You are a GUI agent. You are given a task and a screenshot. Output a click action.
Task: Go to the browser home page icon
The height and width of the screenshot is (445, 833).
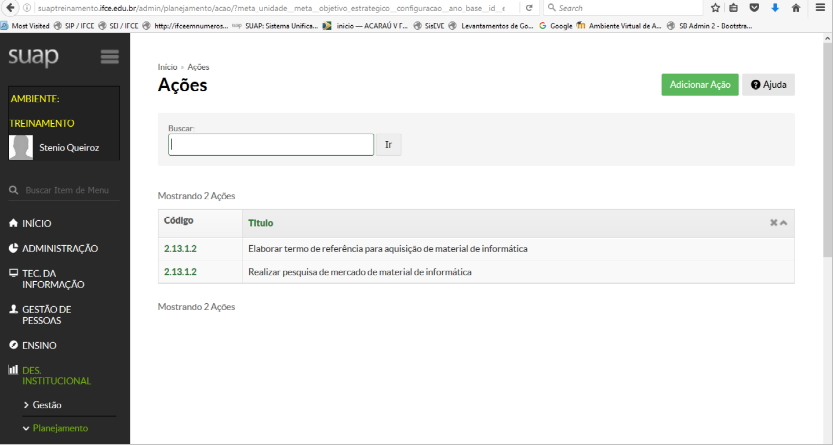tap(795, 7)
